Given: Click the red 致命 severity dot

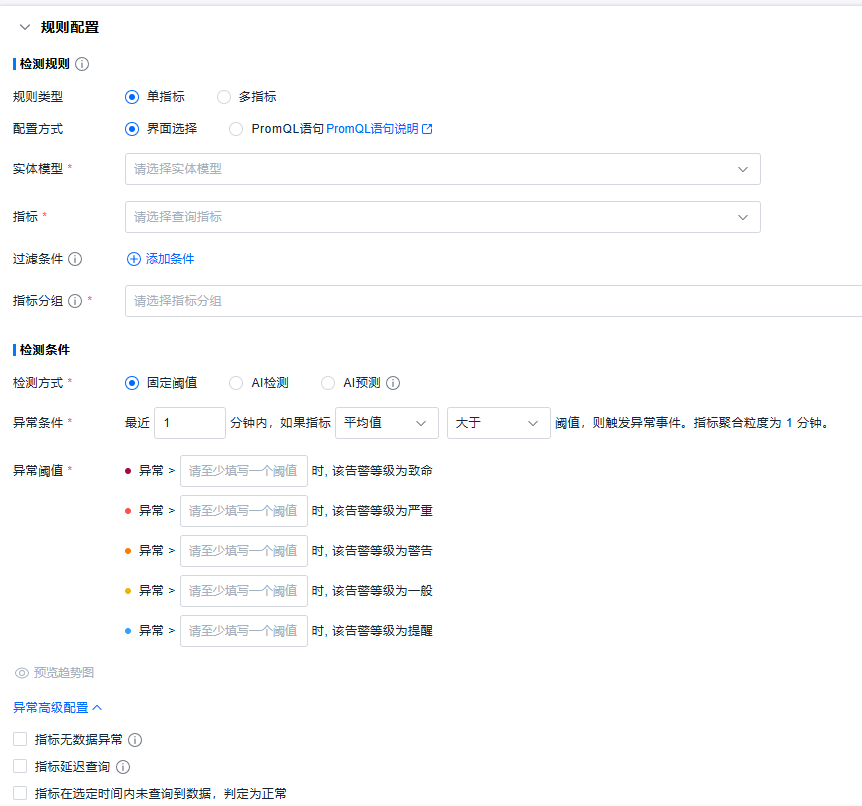Looking at the screenshot, I should pyautogui.click(x=127, y=471).
